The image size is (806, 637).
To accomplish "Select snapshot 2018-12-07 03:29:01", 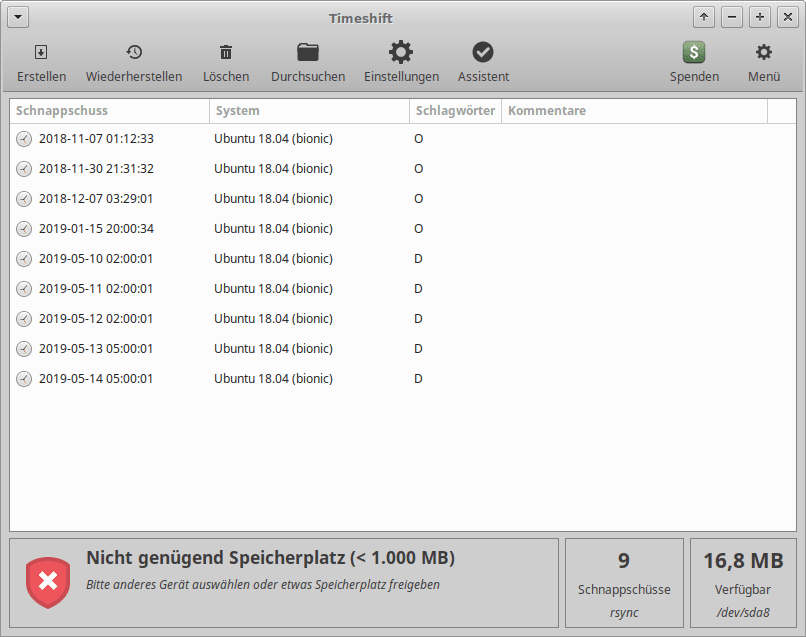I will (403, 198).
